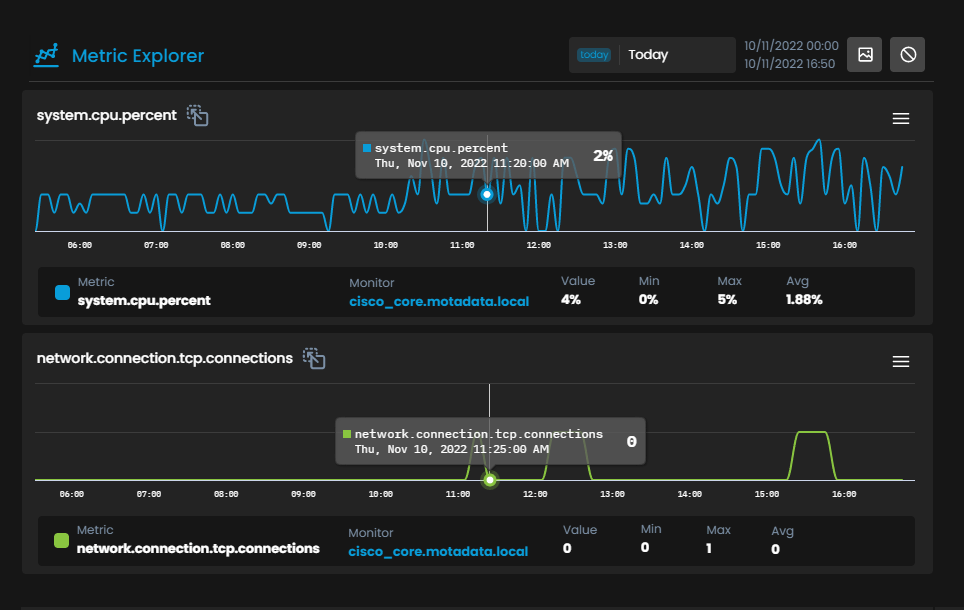Click the small 'today' badge
The image size is (964, 610).
tap(594, 55)
